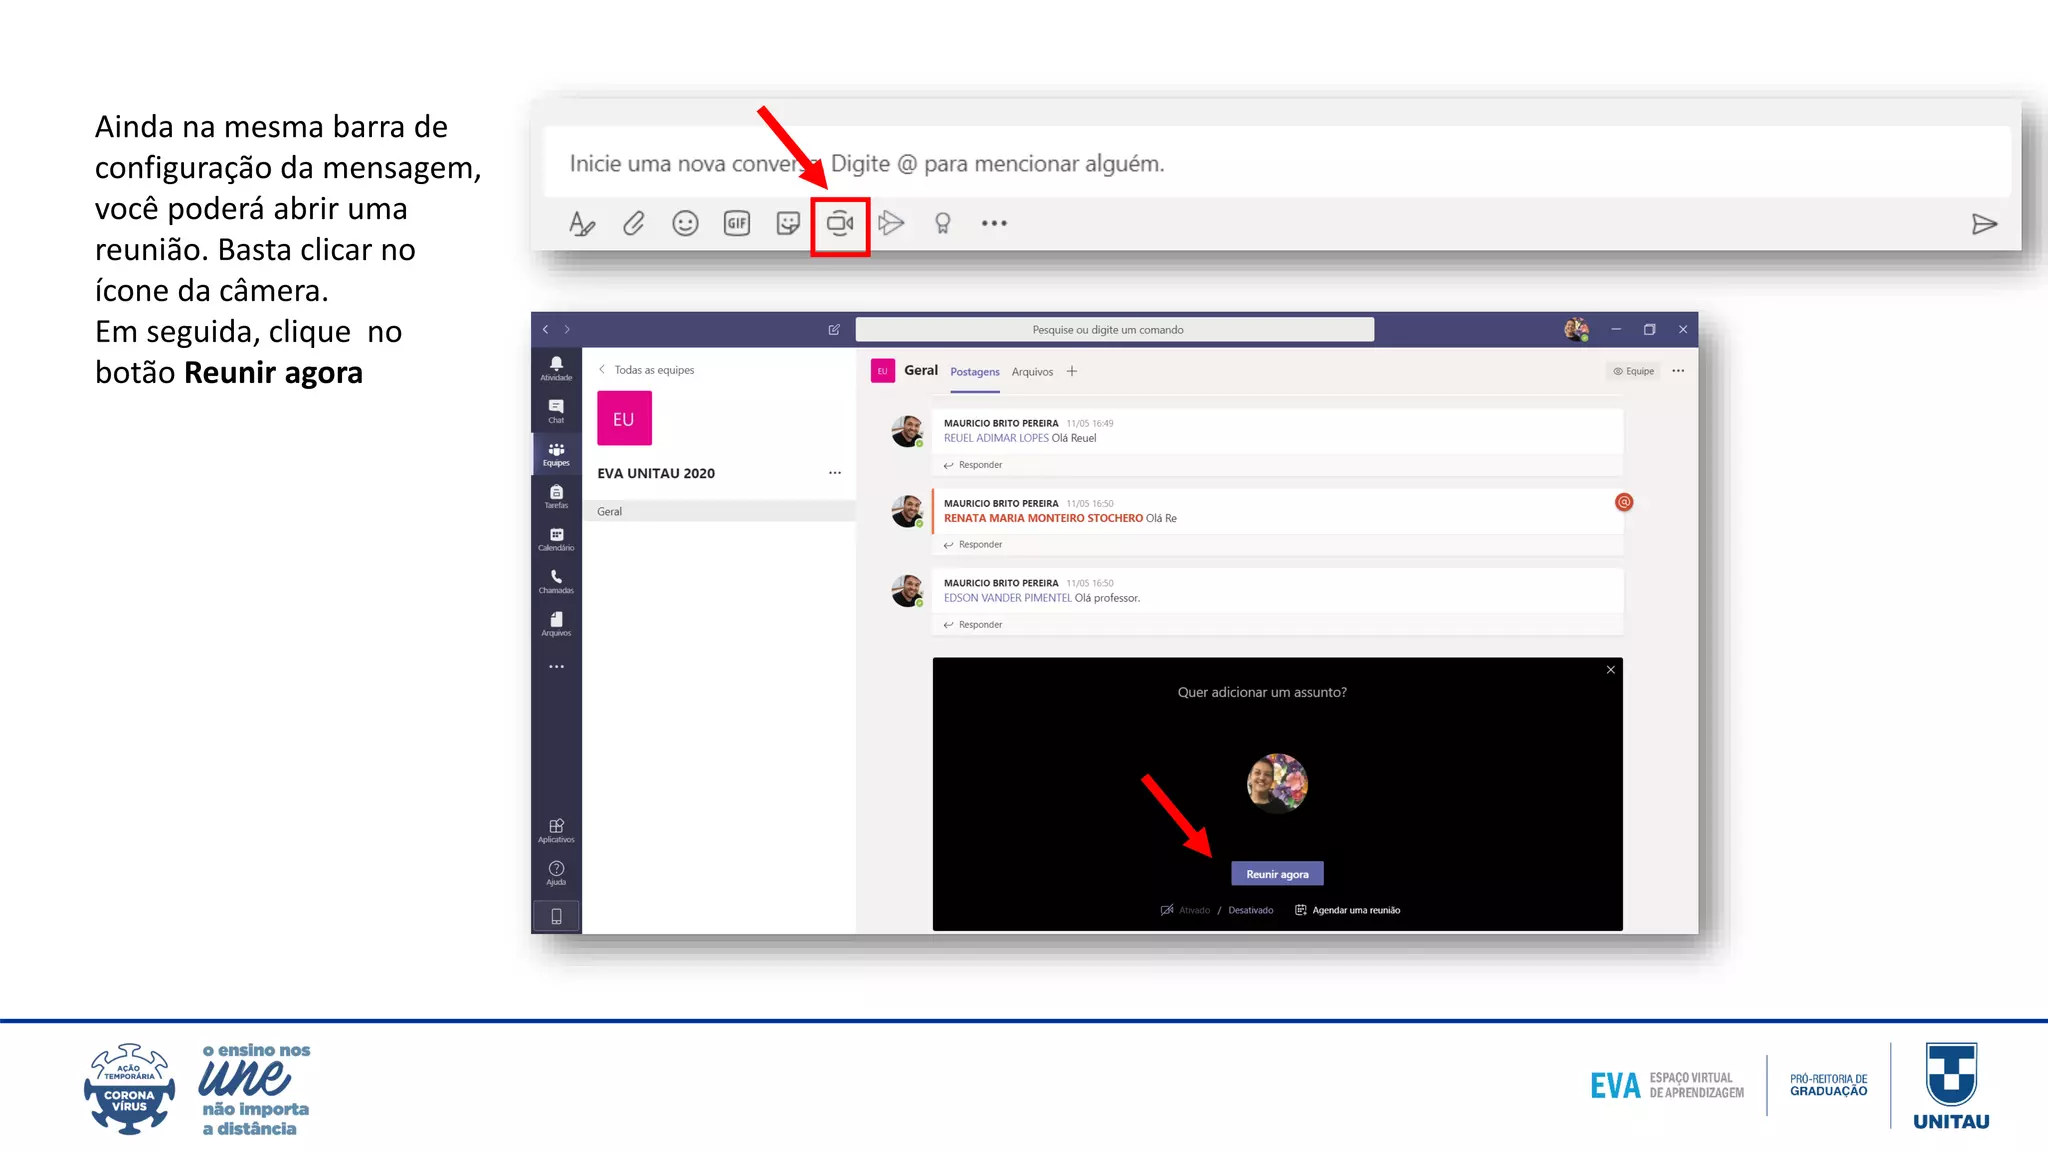Close the meeting preview panel
The width and height of the screenshot is (2048, 1152).
coord(1611,670)
